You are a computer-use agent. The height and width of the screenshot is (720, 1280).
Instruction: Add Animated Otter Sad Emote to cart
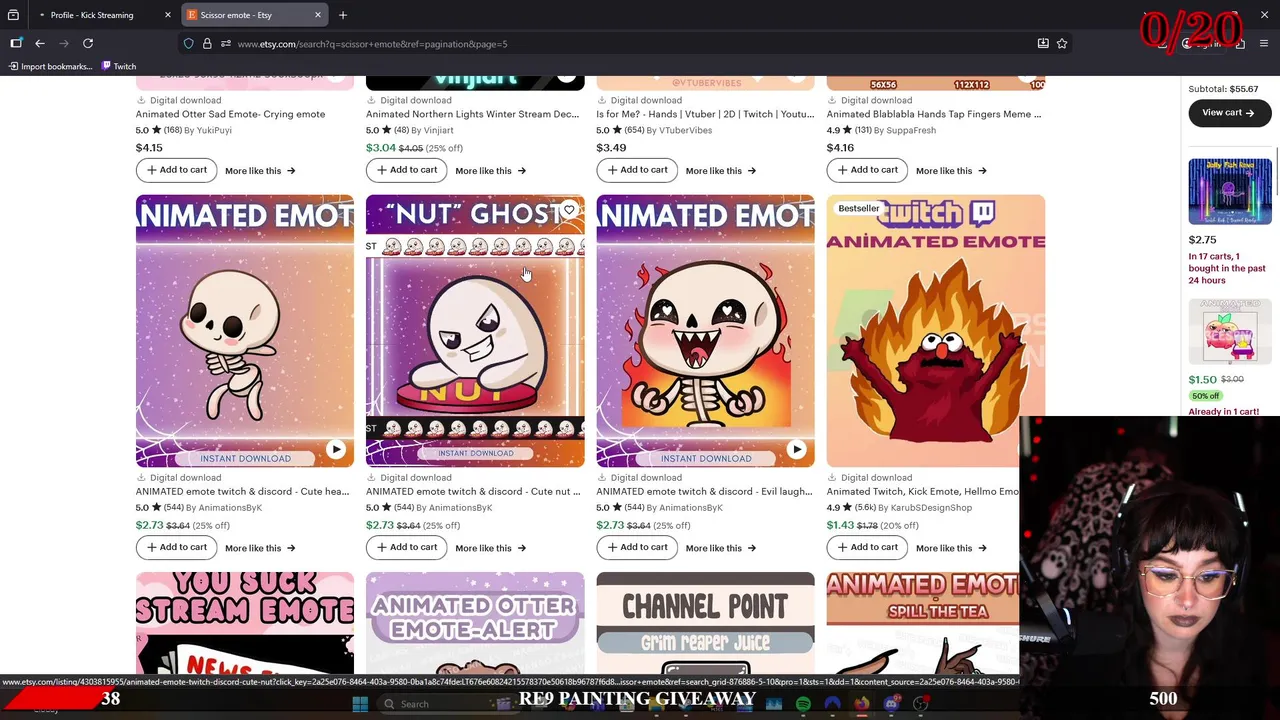click(176, 170)
